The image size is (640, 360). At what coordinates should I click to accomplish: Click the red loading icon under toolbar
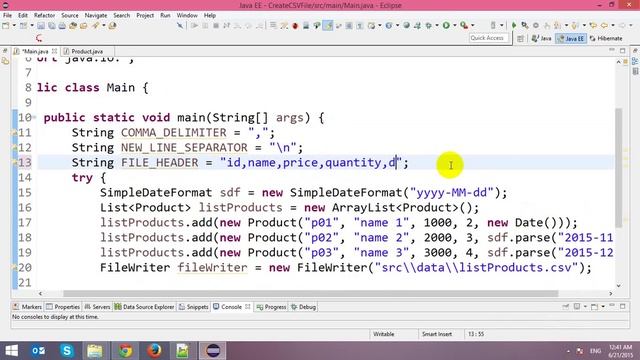click(x=39, y=38)
